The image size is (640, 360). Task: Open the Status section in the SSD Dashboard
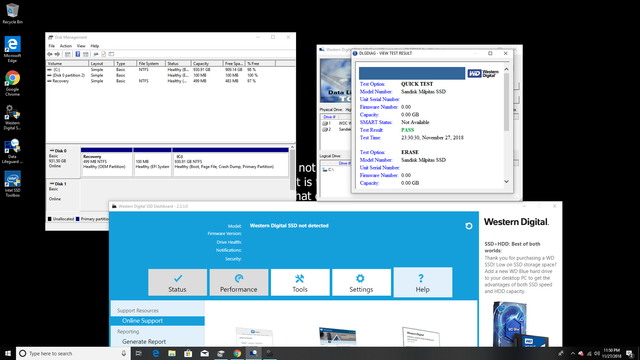[178, 282]
